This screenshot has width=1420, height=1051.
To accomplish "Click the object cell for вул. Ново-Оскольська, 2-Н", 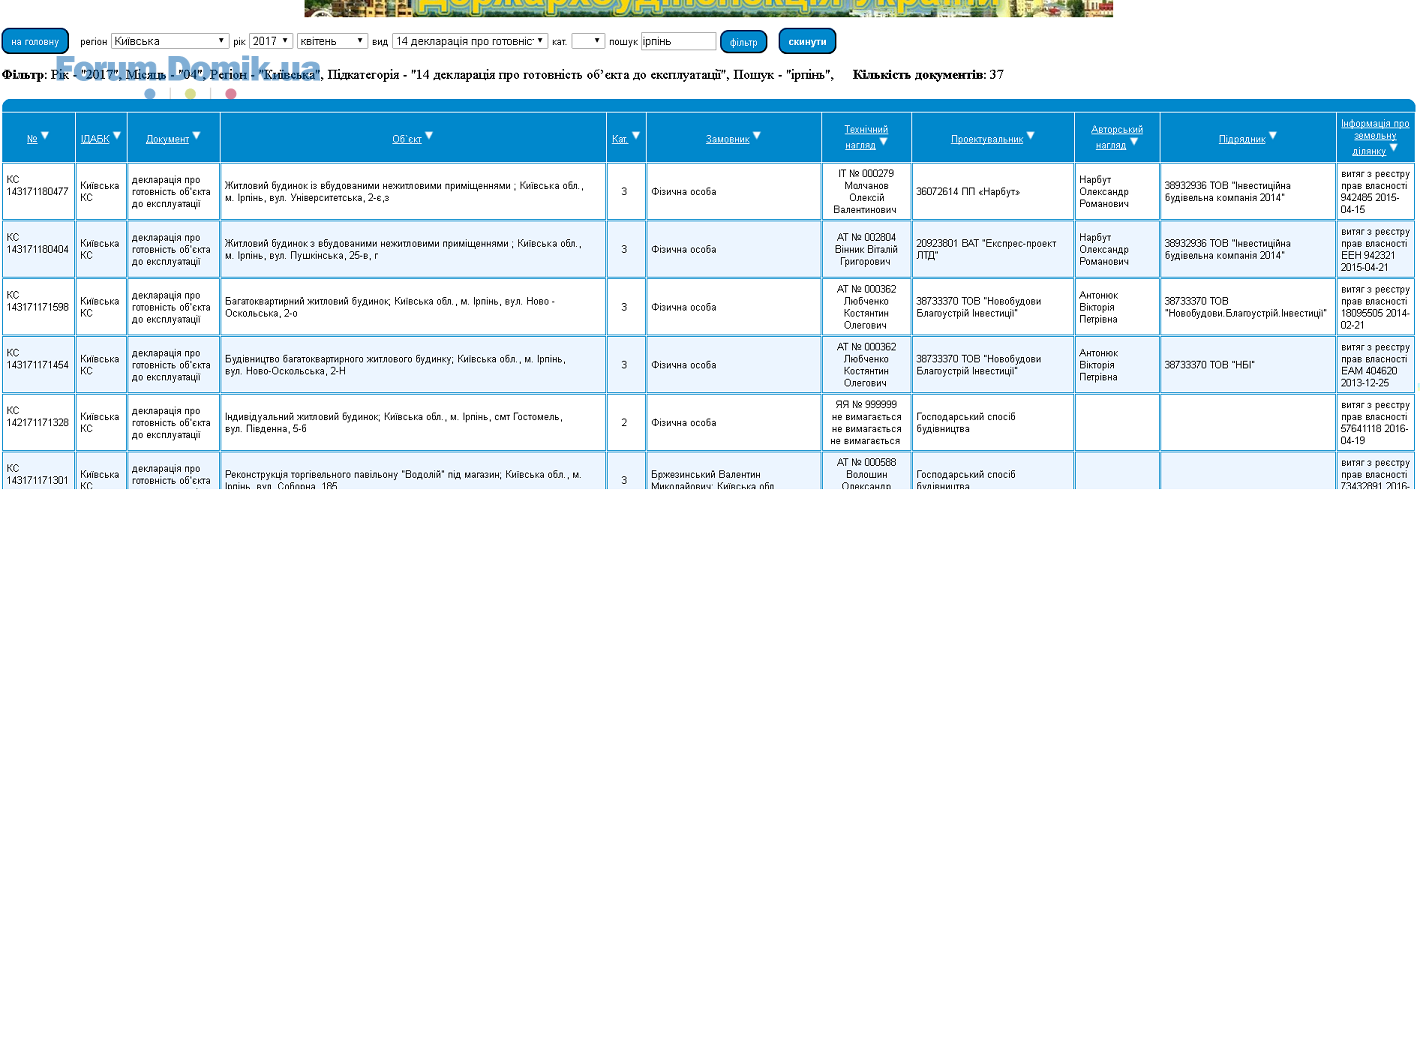I will [413, 365].
